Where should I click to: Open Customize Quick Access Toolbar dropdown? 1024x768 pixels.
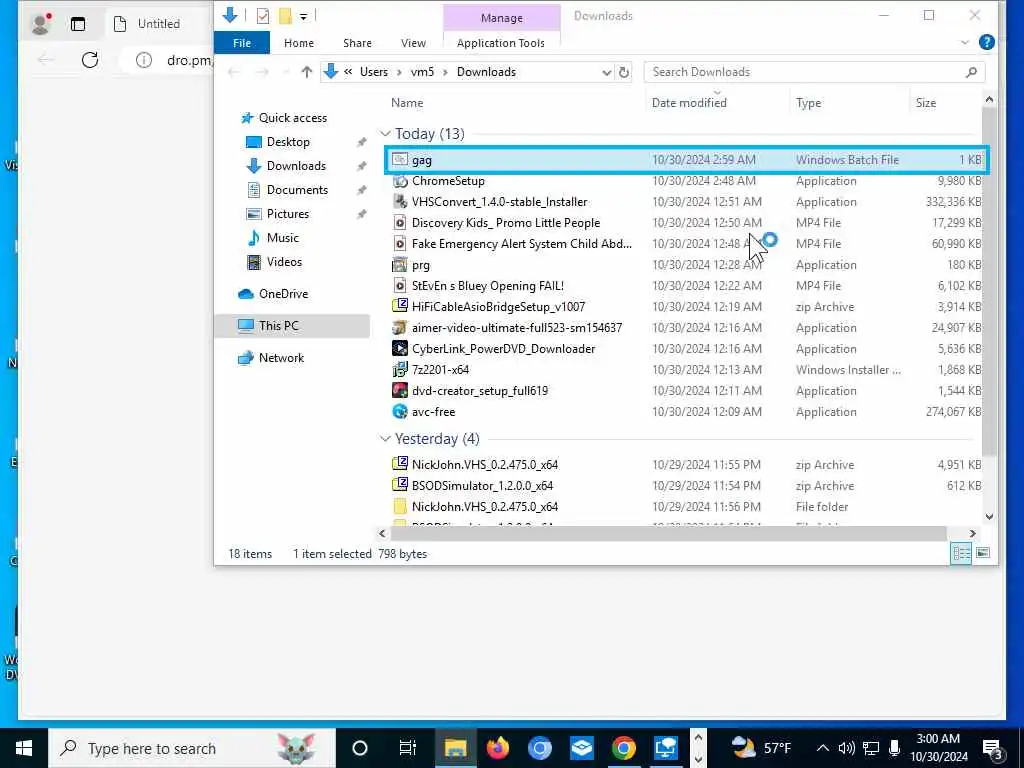[304, 16]
